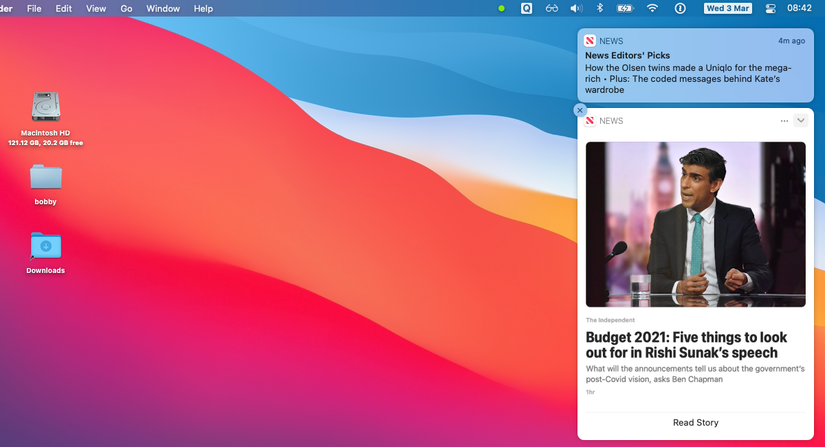Click News app icon in expanded notification
The width and height of the screenshot is (825, 447).
pyautogui.click(x=590, y=121)
